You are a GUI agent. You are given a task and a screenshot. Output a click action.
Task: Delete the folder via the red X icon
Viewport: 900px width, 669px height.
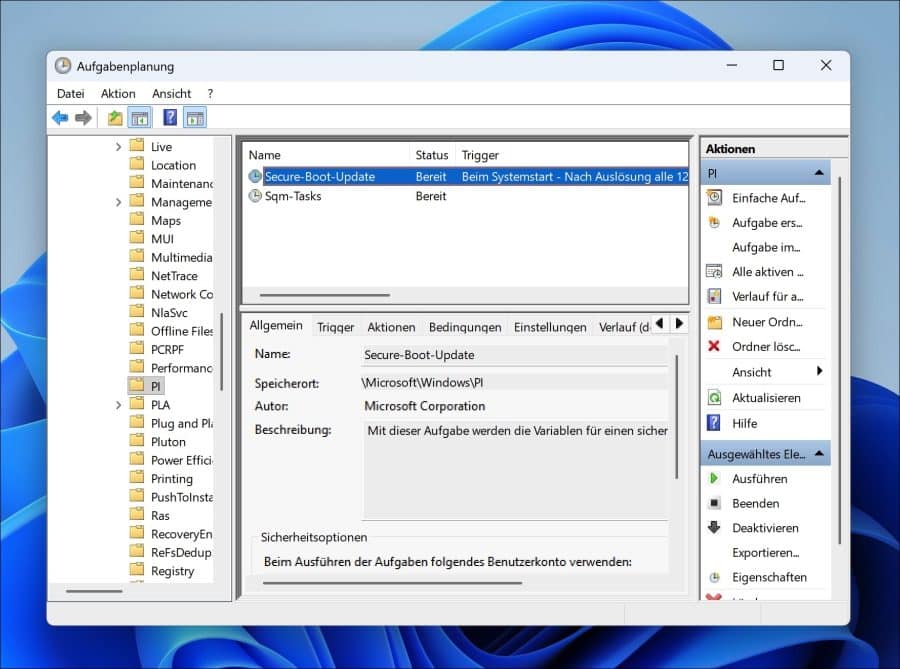(714, 347)
